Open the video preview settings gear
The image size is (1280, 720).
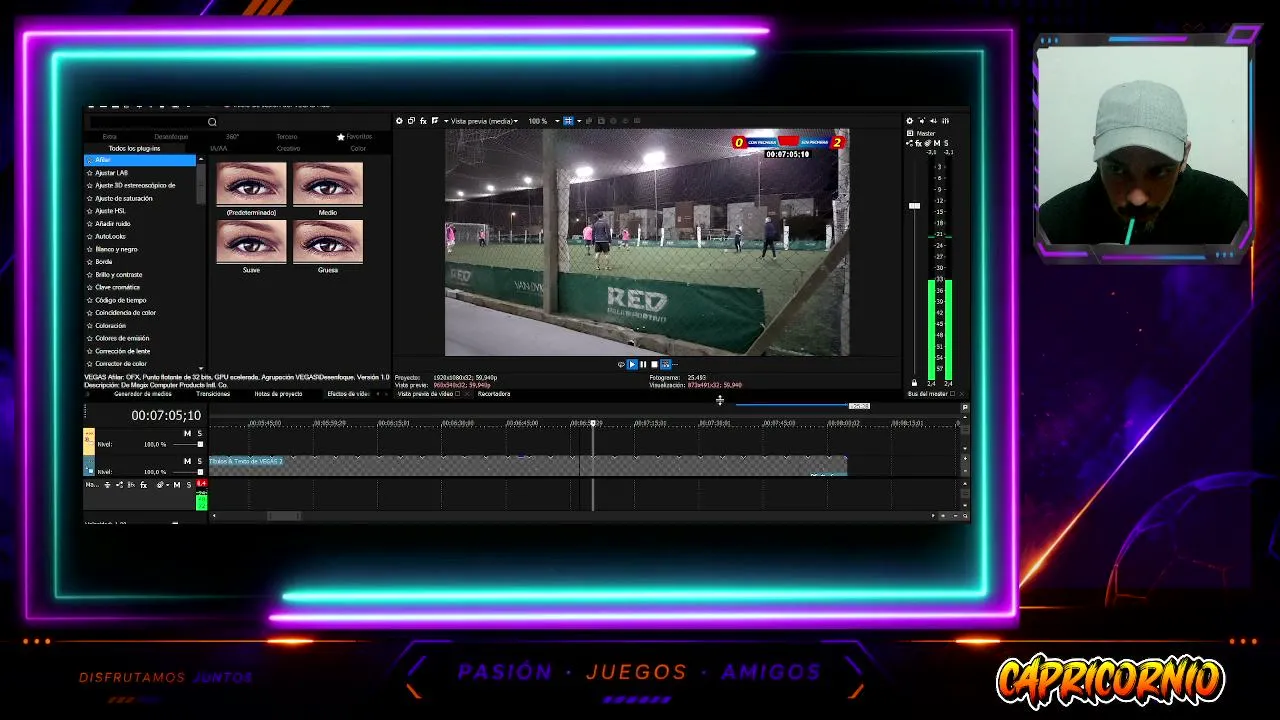pos(399,121)
